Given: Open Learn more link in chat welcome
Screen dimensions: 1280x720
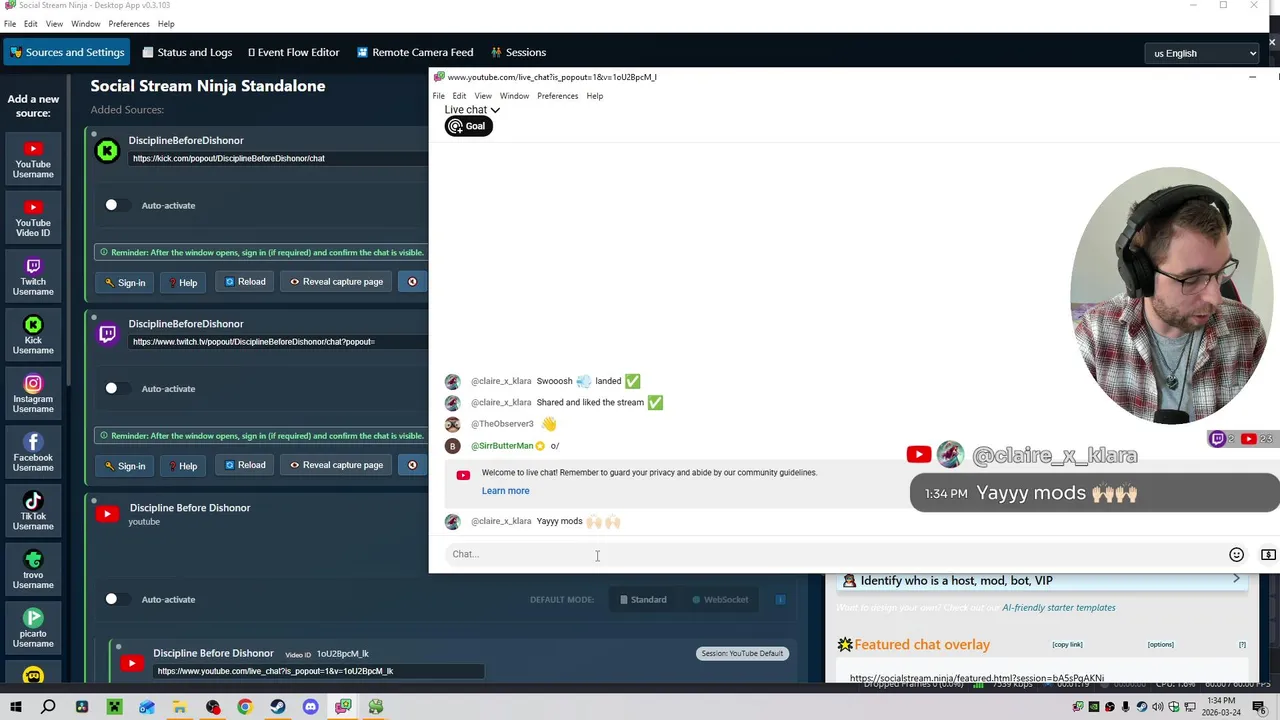Looking at the screenshot, I should pyautogui.click(x=505, y=491).
